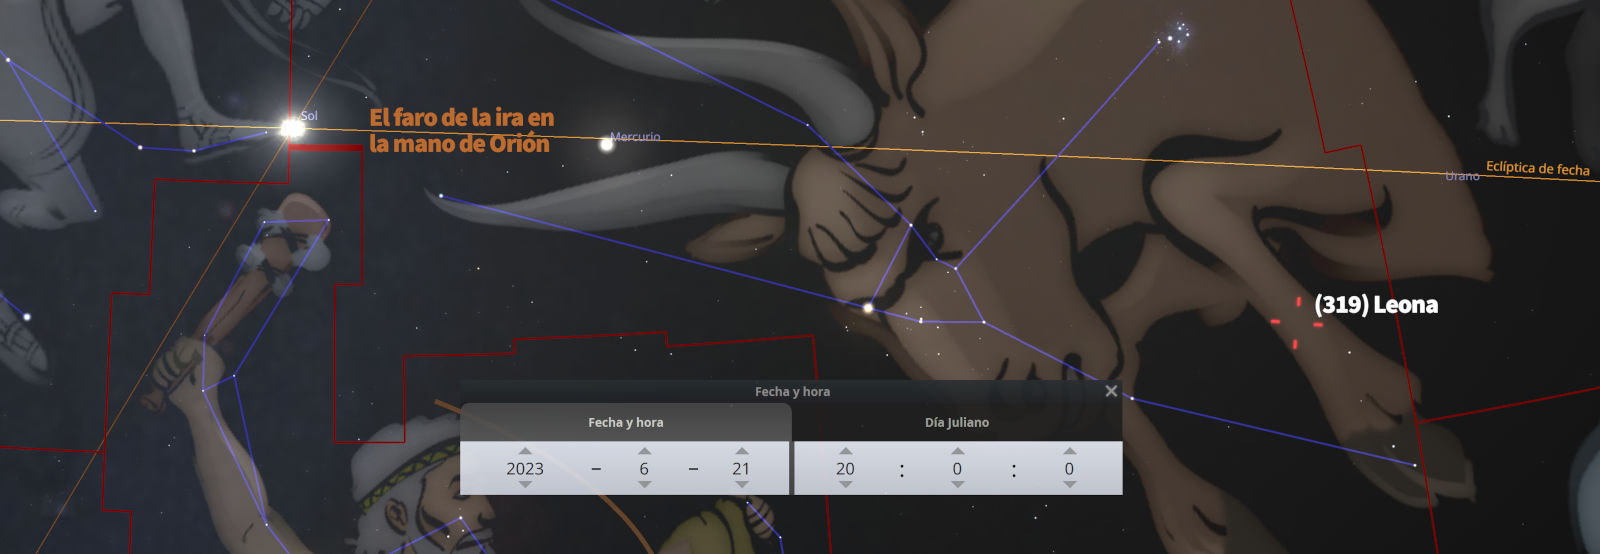The height and width of the screenshot is (554, 1600).
Task: Click the year field showing 2023
Action: click(x=525, y=468)
